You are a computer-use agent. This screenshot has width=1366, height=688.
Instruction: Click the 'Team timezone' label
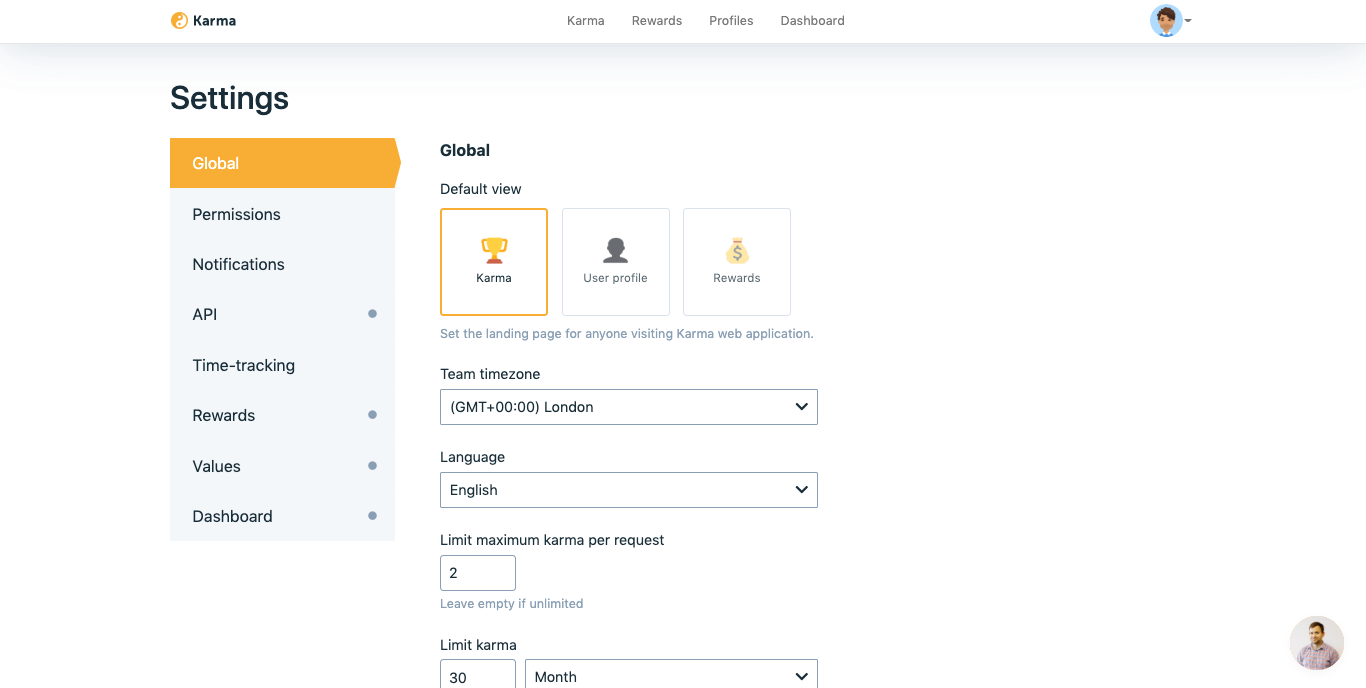coord(490,374)
